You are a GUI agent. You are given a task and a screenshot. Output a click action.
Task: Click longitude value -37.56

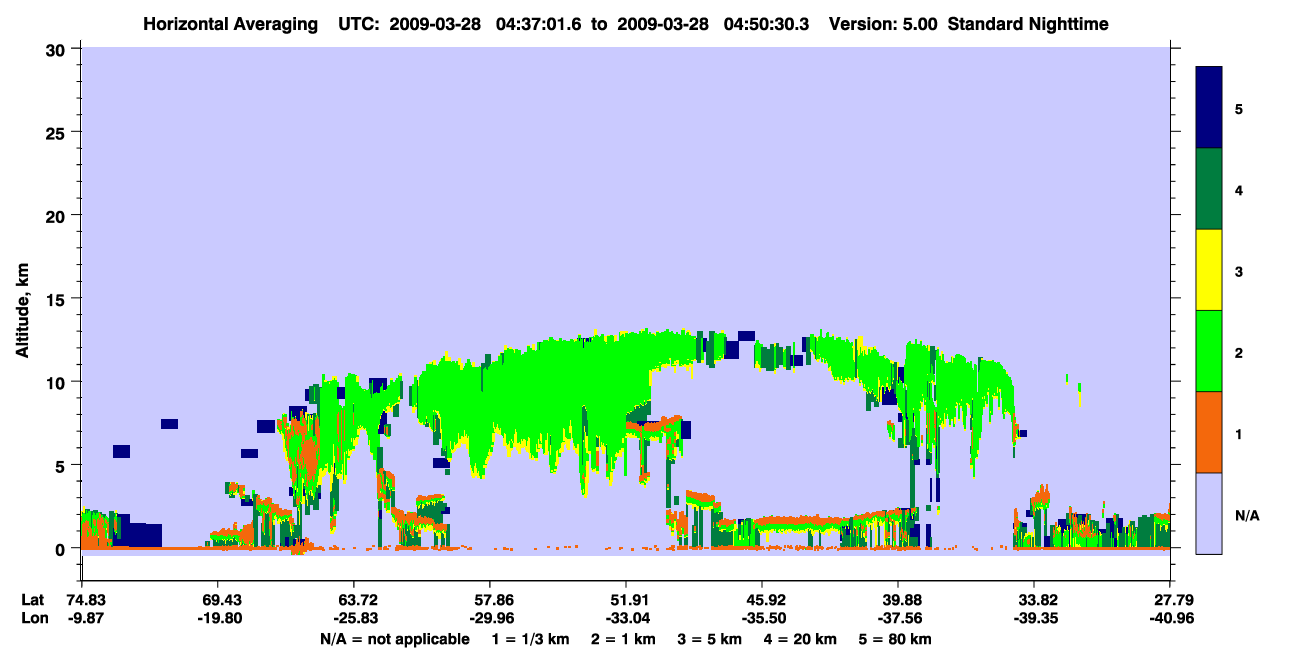pyautogui.click(x=898, y=618)
